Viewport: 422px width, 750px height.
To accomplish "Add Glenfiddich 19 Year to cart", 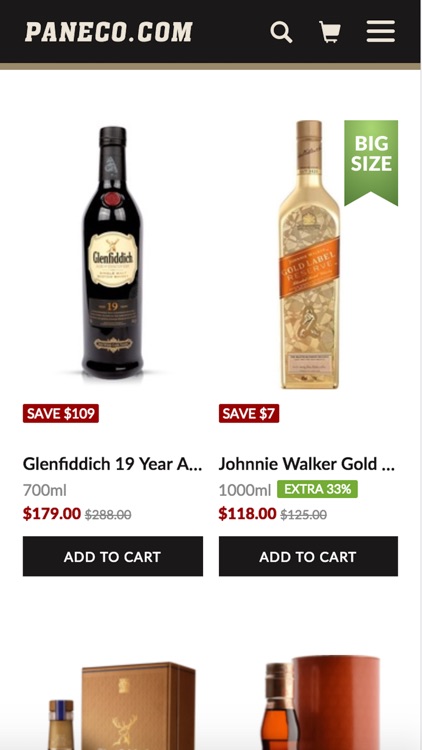I will (113, 556).
